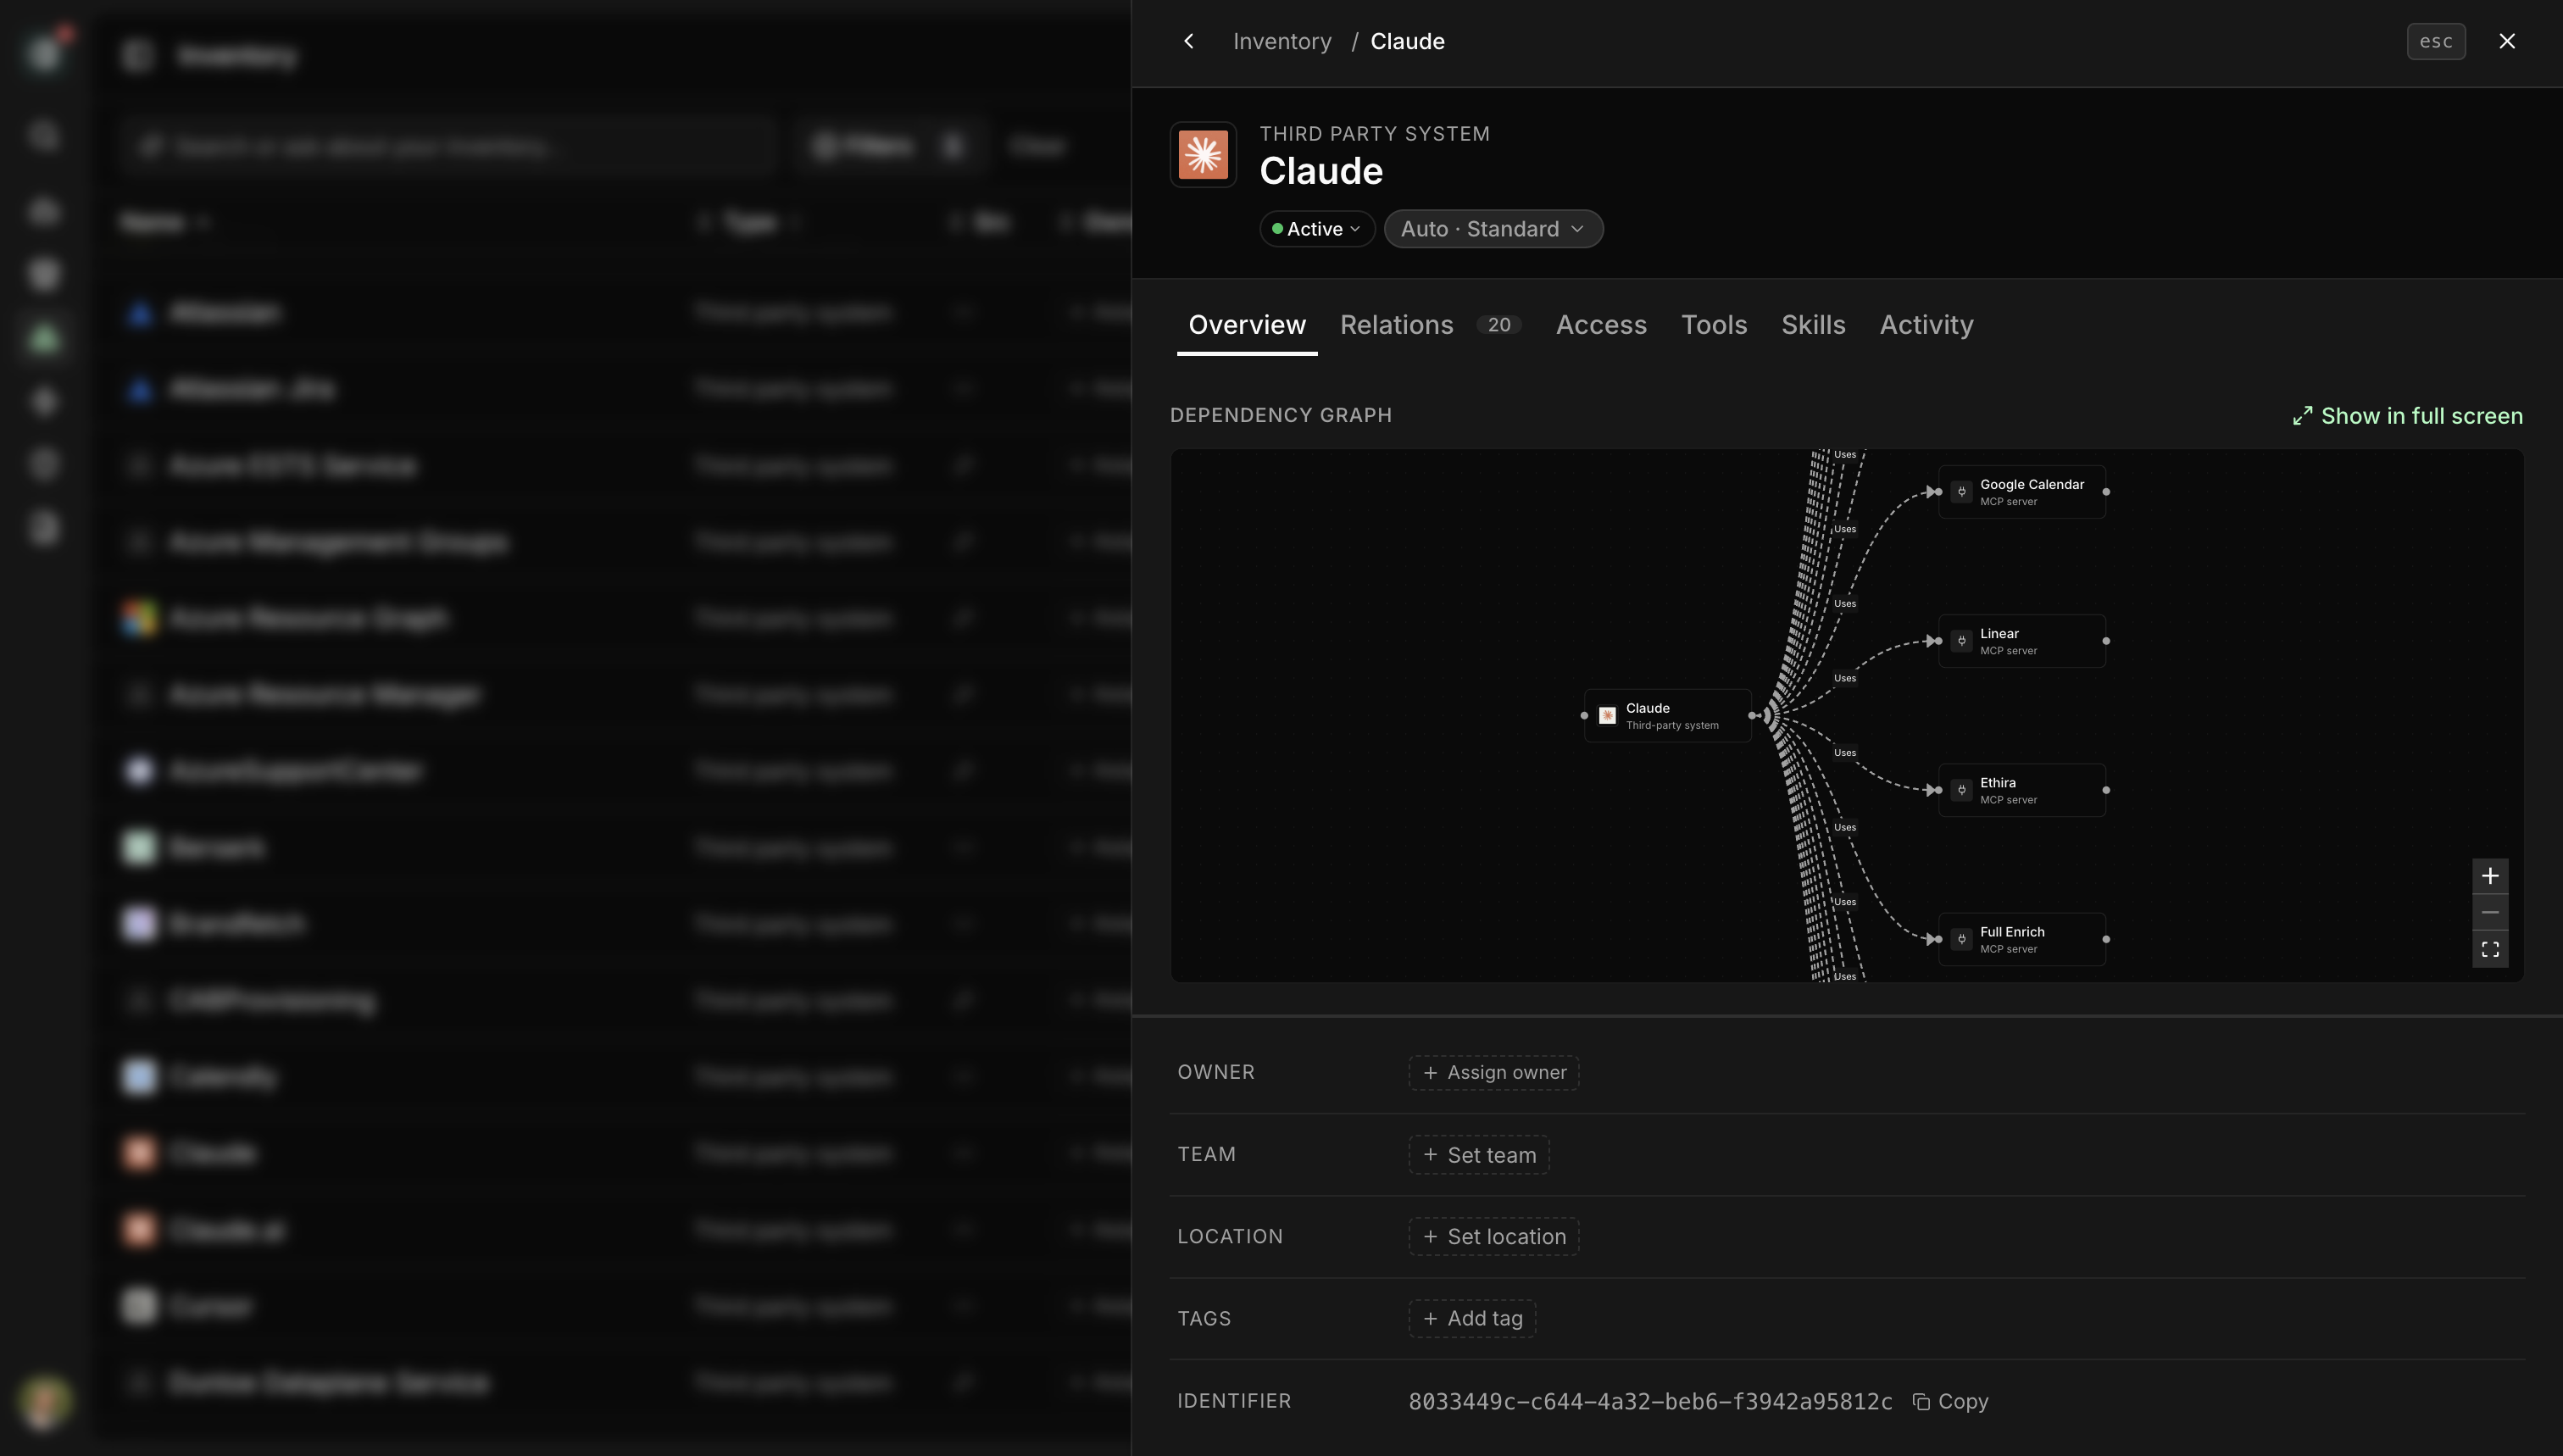Viewport: 2563px width, 1456px height.
Task: Close the Claude detail panel with X
Action: (x=2507, y=41)
